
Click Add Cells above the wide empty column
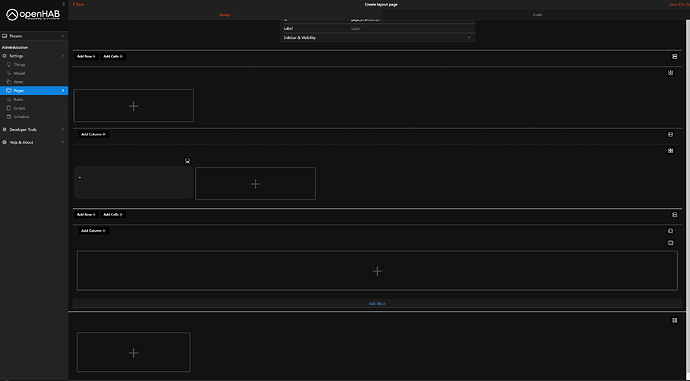click(113, 215)
